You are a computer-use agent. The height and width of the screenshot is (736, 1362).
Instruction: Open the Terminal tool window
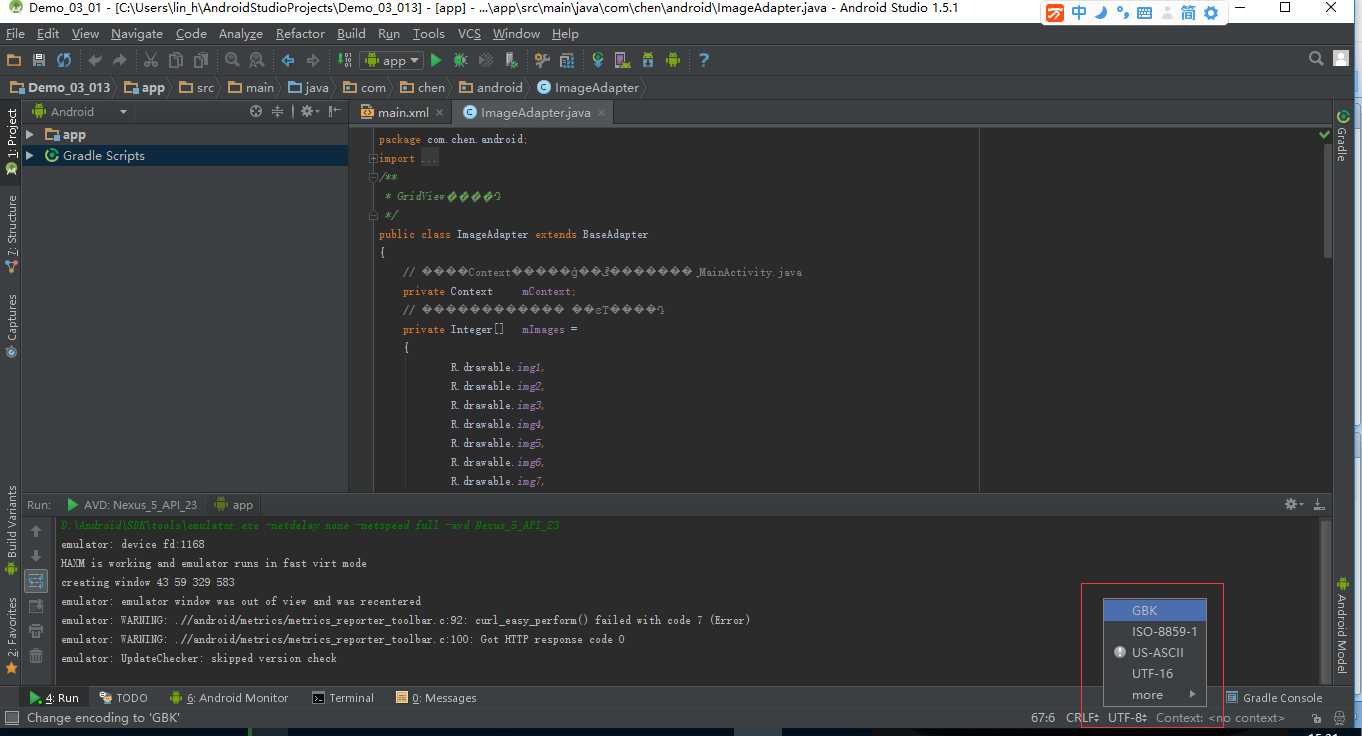[343, 698]
